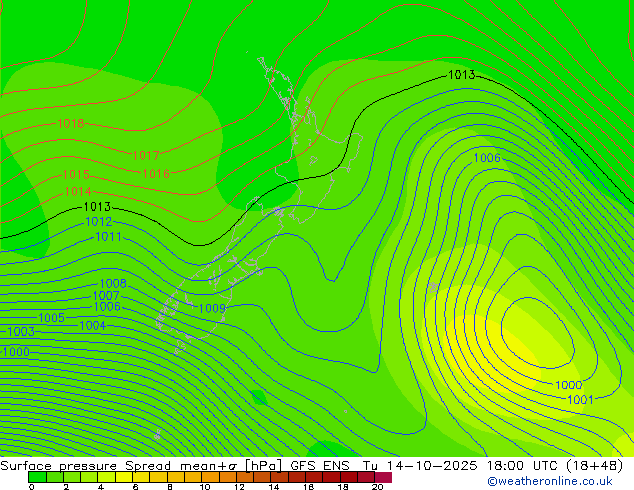The image size is (634, 490).
Task: Click the red 1017 isobar label
Action: click(x=146, y=155)
